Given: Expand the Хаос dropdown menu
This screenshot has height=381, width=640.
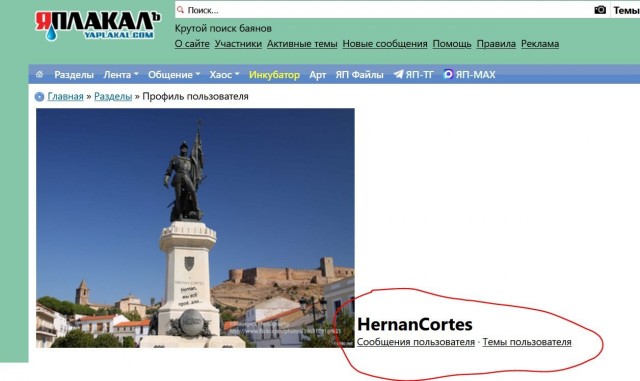Looking at the screenshot, I should coord(224,75).
